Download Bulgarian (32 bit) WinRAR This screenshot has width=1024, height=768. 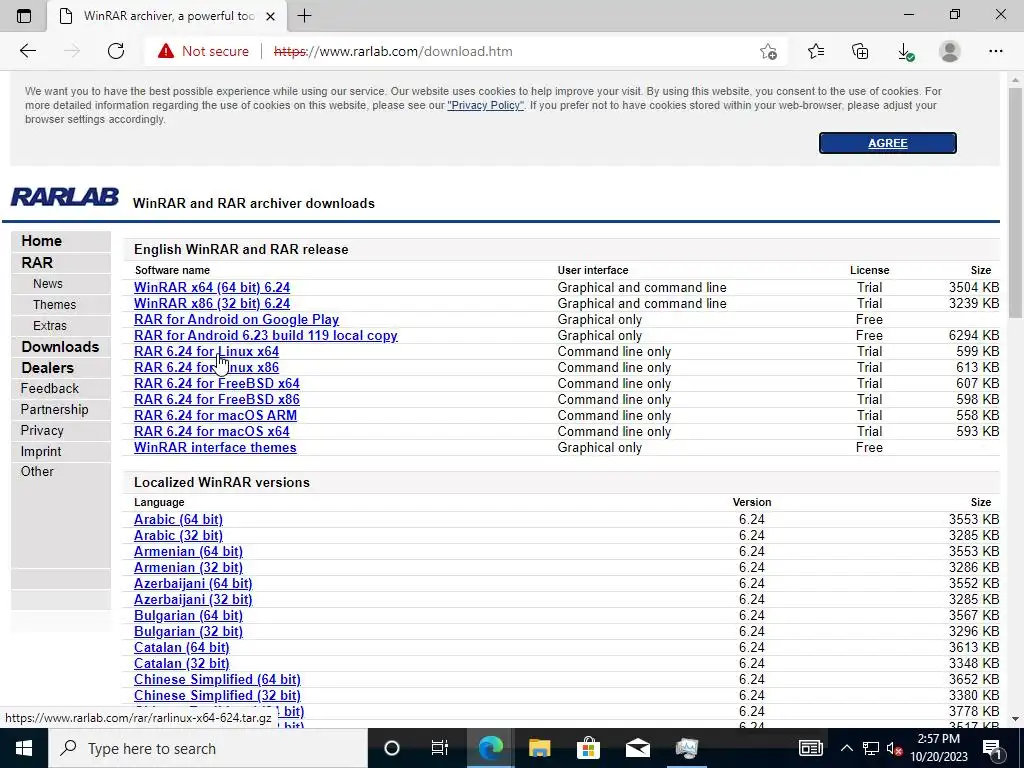188,632
